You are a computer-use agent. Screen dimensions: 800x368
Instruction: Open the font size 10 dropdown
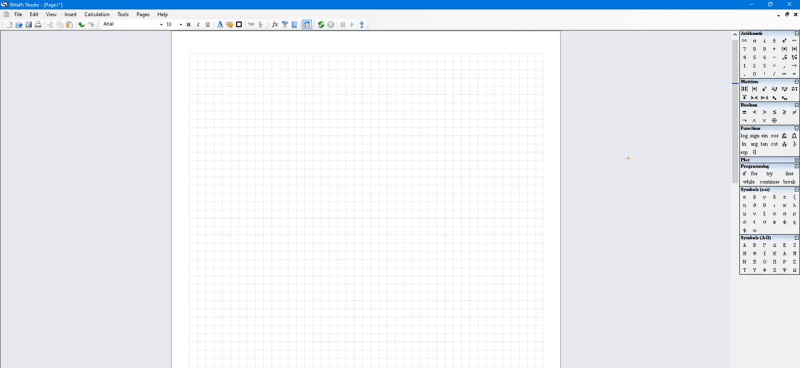181,24
